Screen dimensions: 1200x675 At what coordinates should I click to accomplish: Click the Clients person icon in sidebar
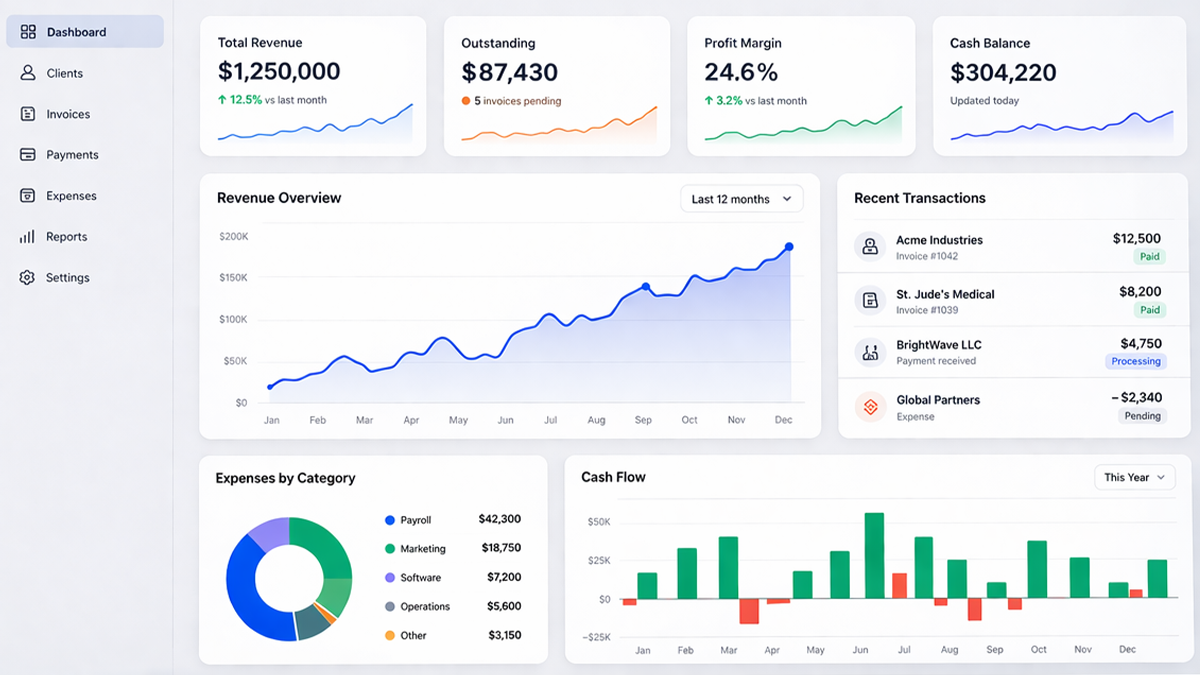pyautogui.click(x=28, y=72)
